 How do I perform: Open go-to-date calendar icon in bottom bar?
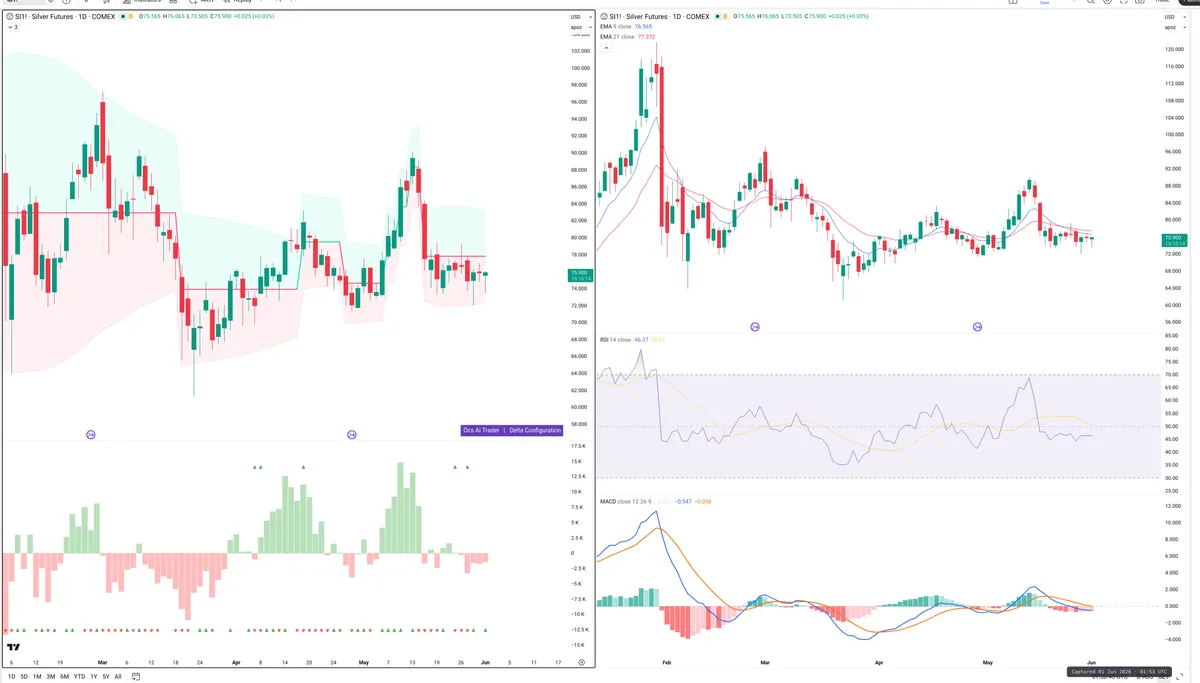[134, 676]
